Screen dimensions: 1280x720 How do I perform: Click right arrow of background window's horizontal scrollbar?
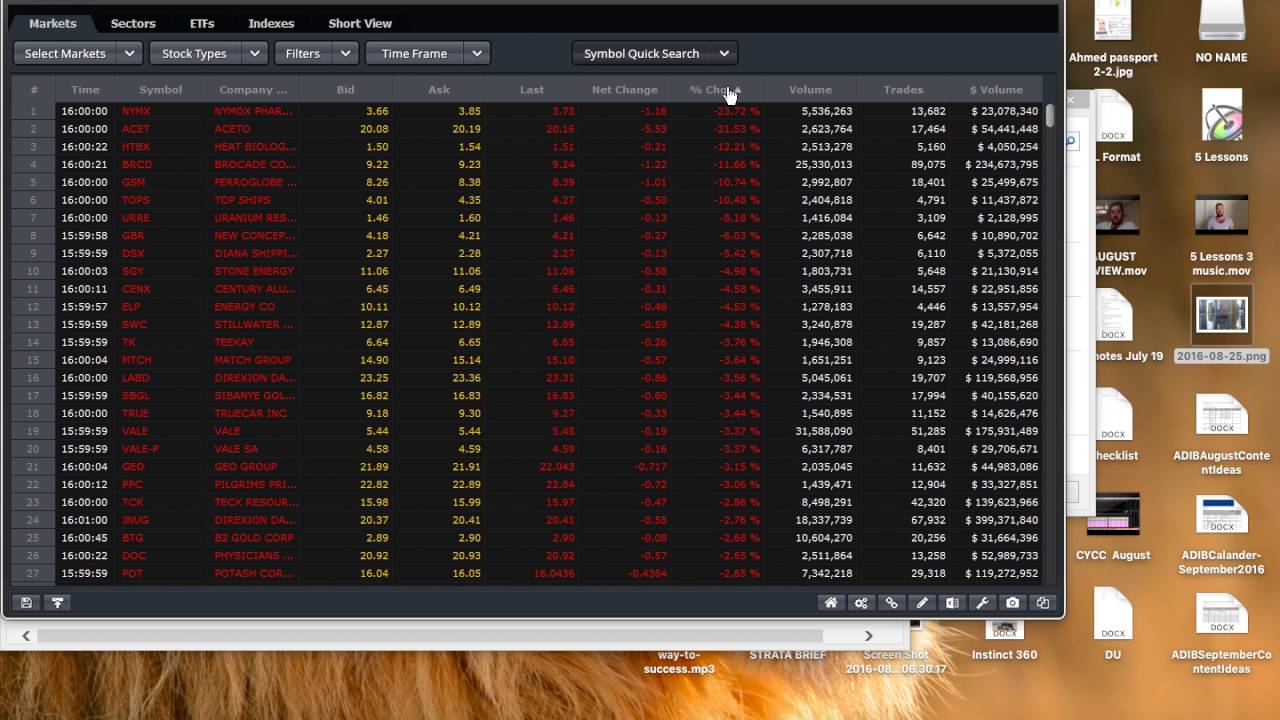[x=868, y=635]
